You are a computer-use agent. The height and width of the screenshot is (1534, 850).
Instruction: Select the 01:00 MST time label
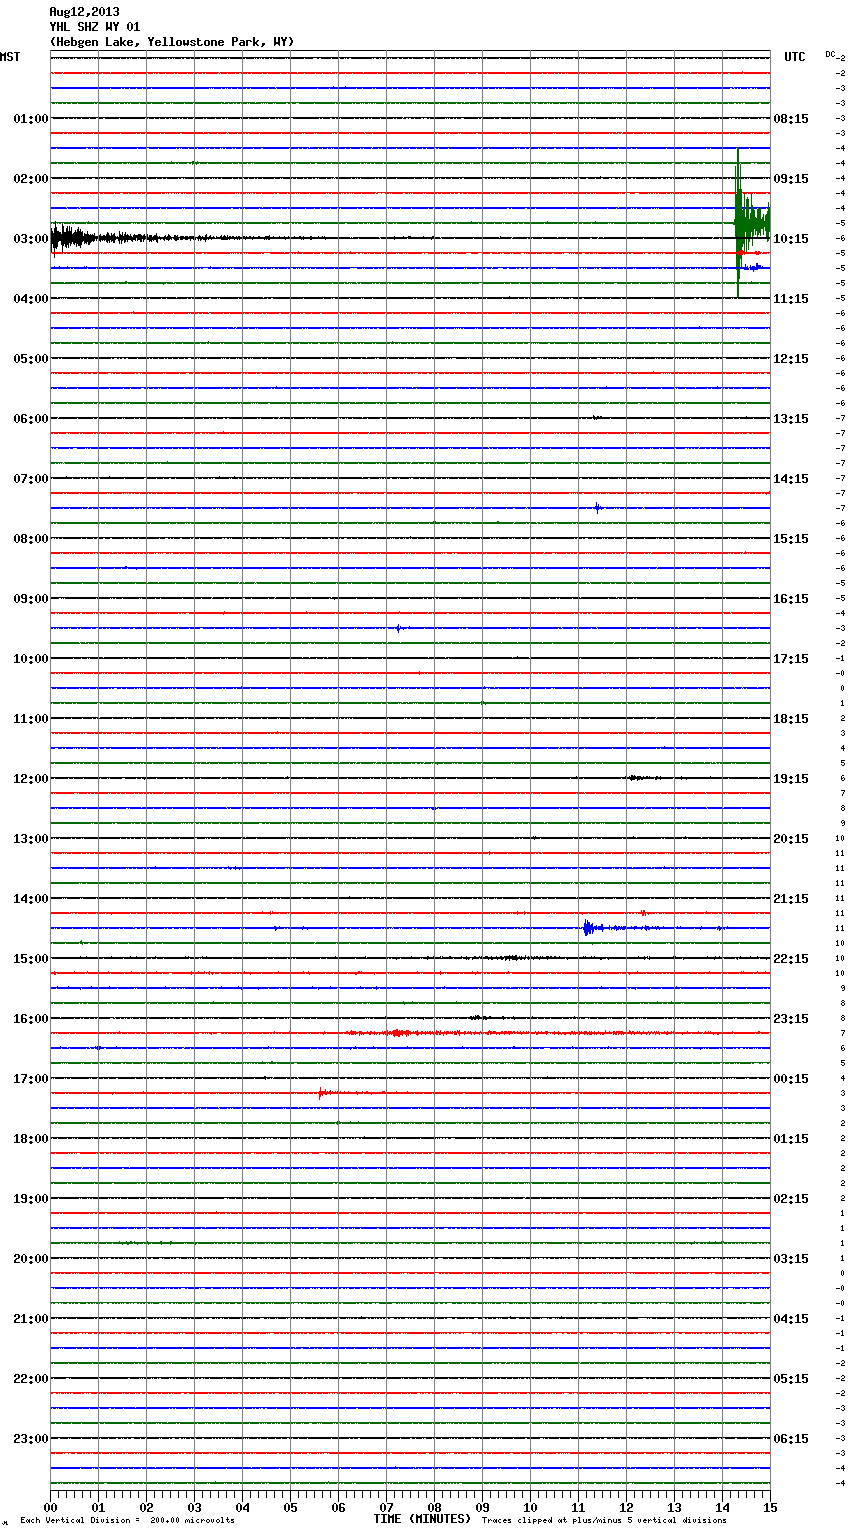point(31,119)
